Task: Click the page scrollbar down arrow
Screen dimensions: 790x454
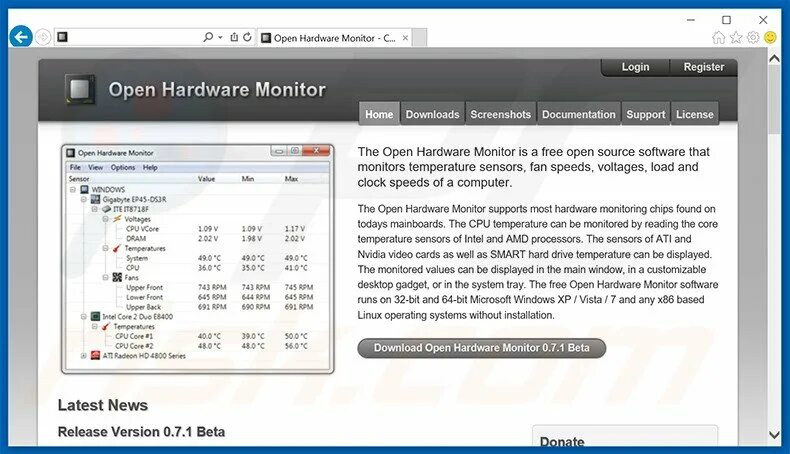Action: coord(774,434)
